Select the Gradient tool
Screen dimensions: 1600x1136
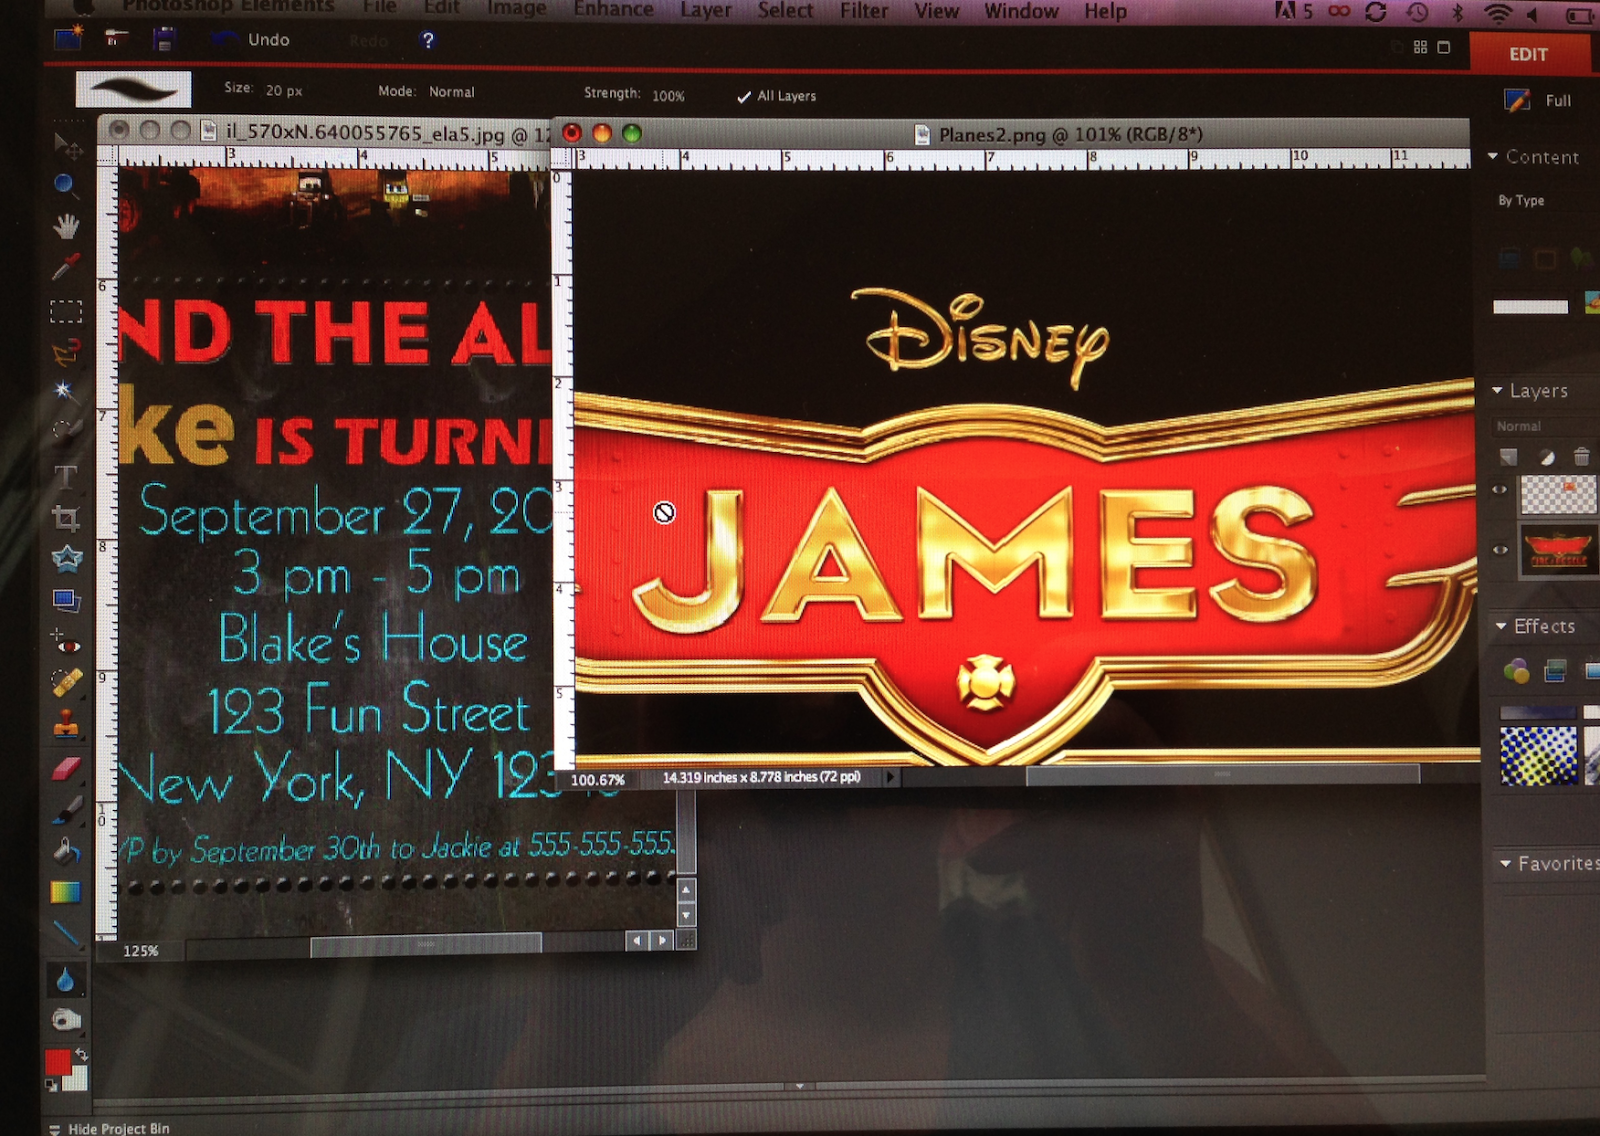[x=66, y=891]
